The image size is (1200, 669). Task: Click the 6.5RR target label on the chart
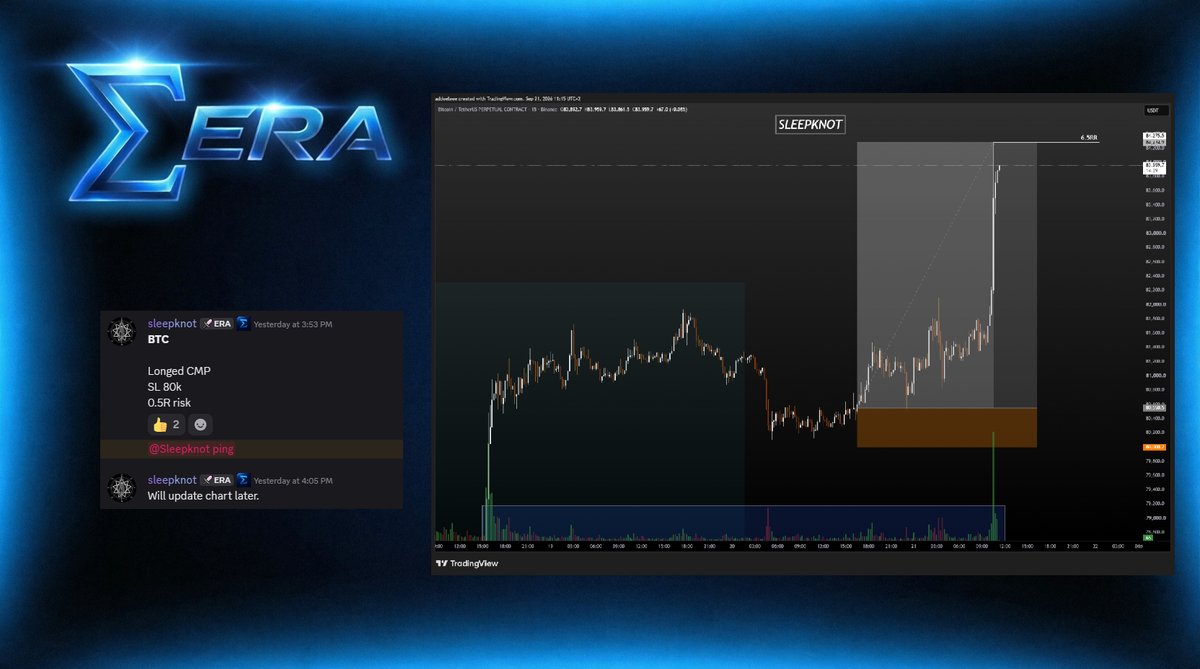point(1089,137)
